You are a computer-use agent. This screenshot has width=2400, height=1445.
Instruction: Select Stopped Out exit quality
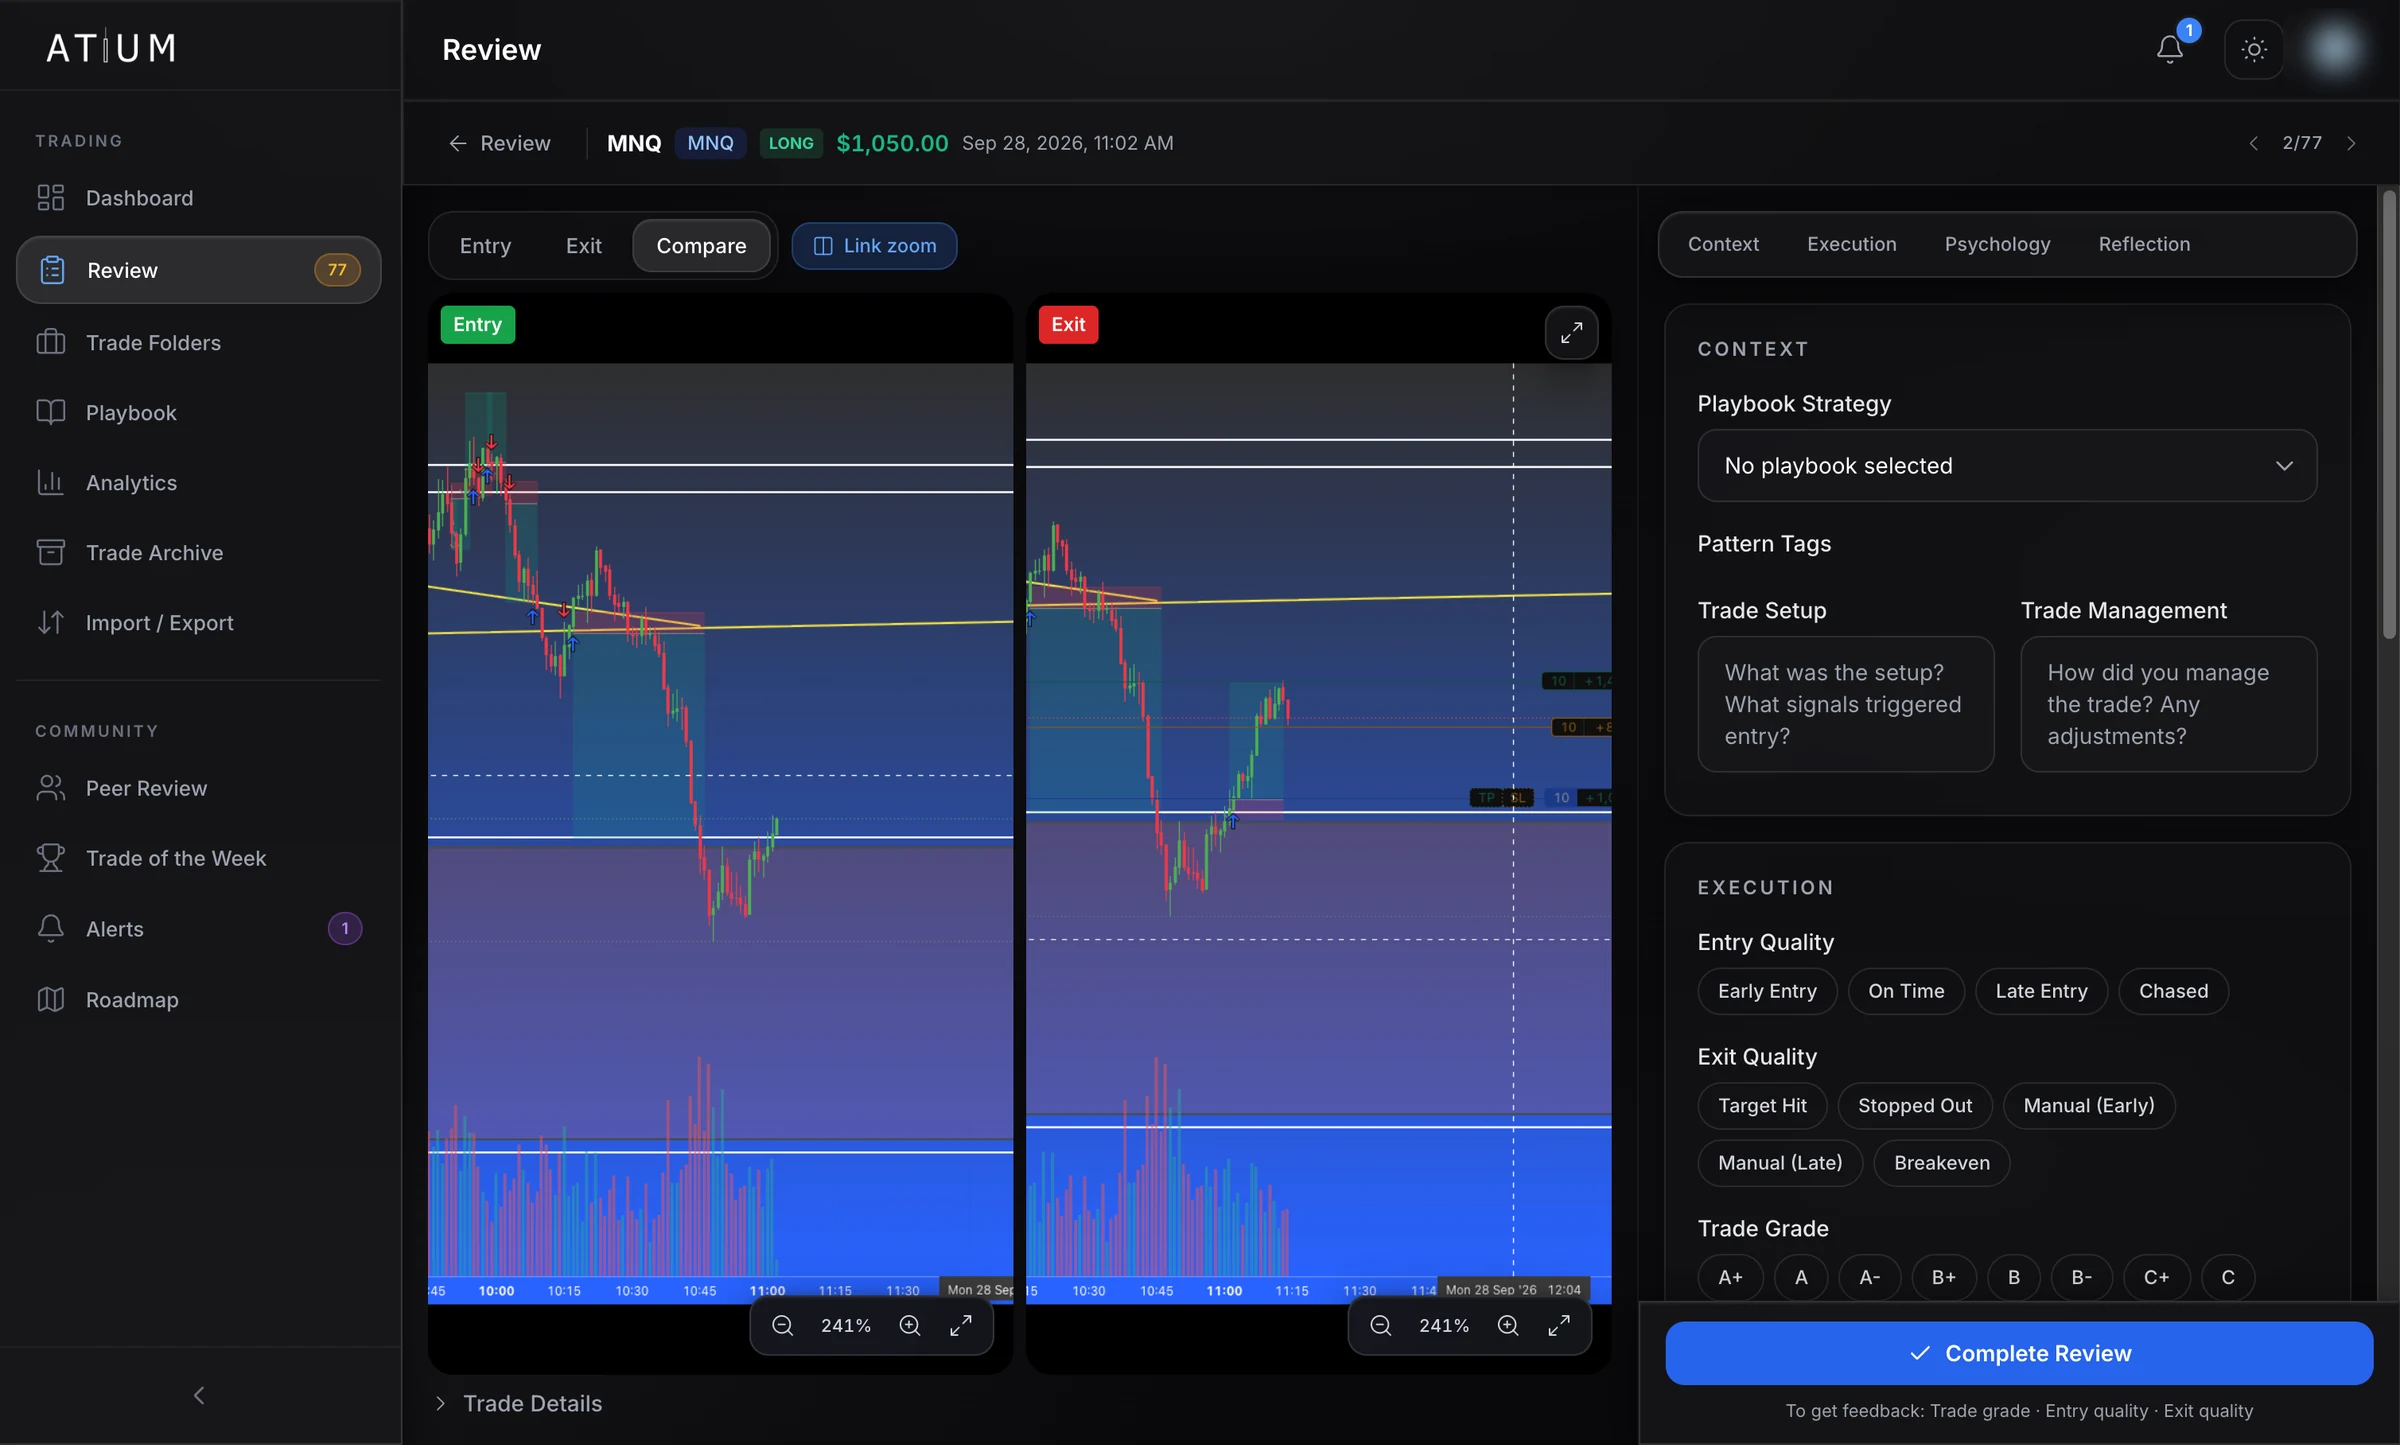(x=1915, y=1106)
